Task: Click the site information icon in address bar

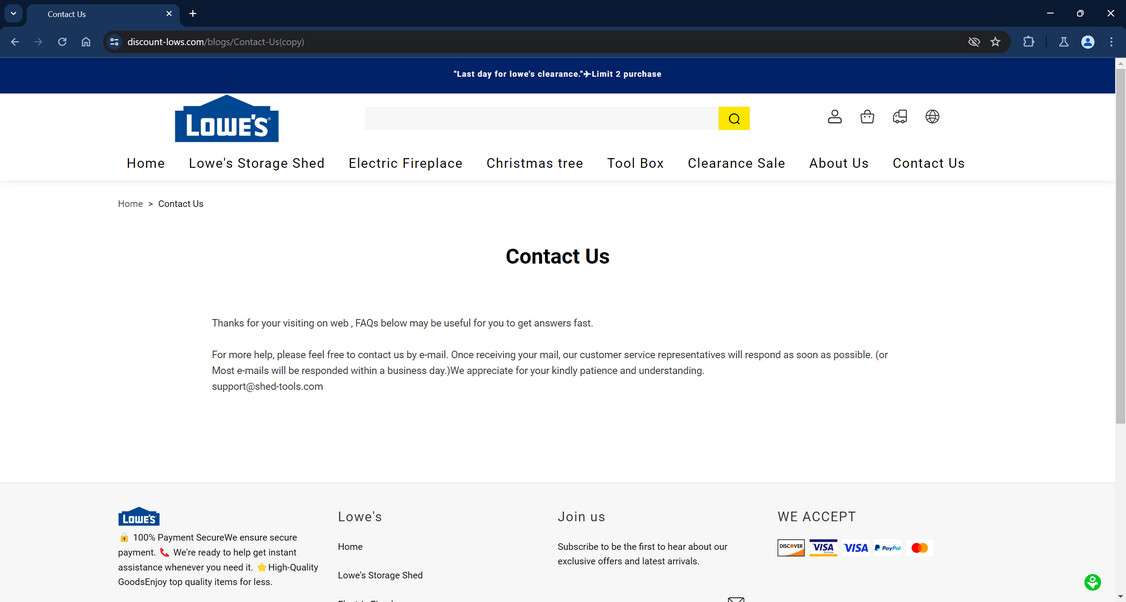Action: click(114, 42)
